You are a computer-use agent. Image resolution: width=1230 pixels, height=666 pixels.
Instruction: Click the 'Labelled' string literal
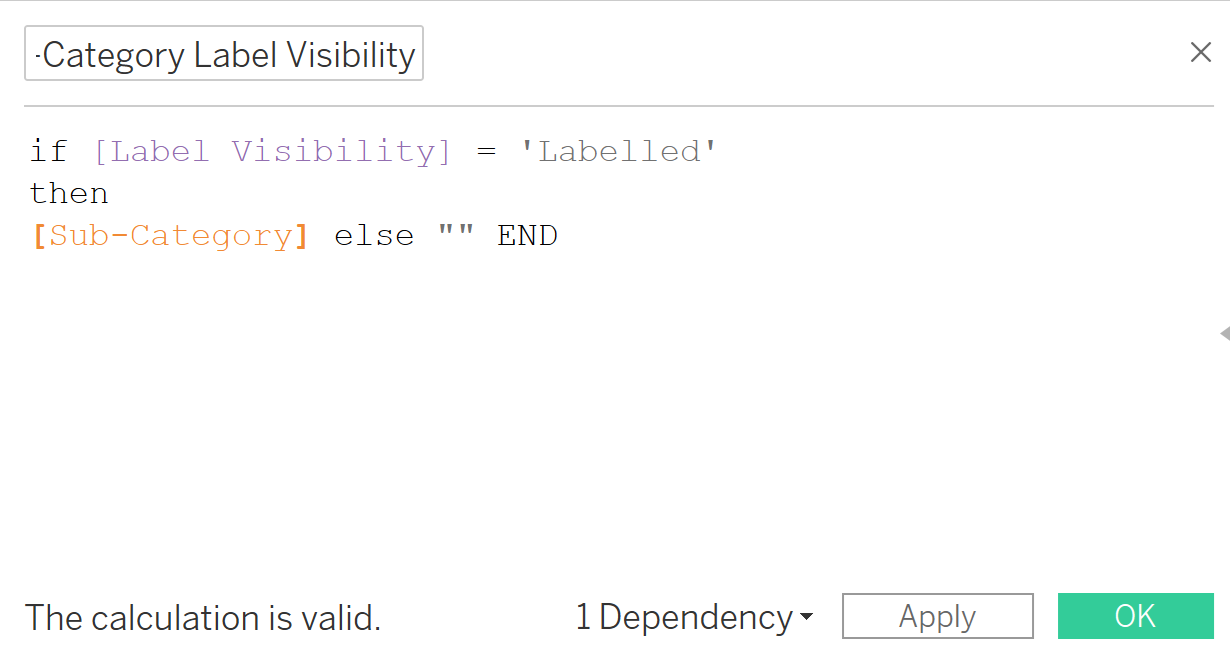[x=618, y=152]
